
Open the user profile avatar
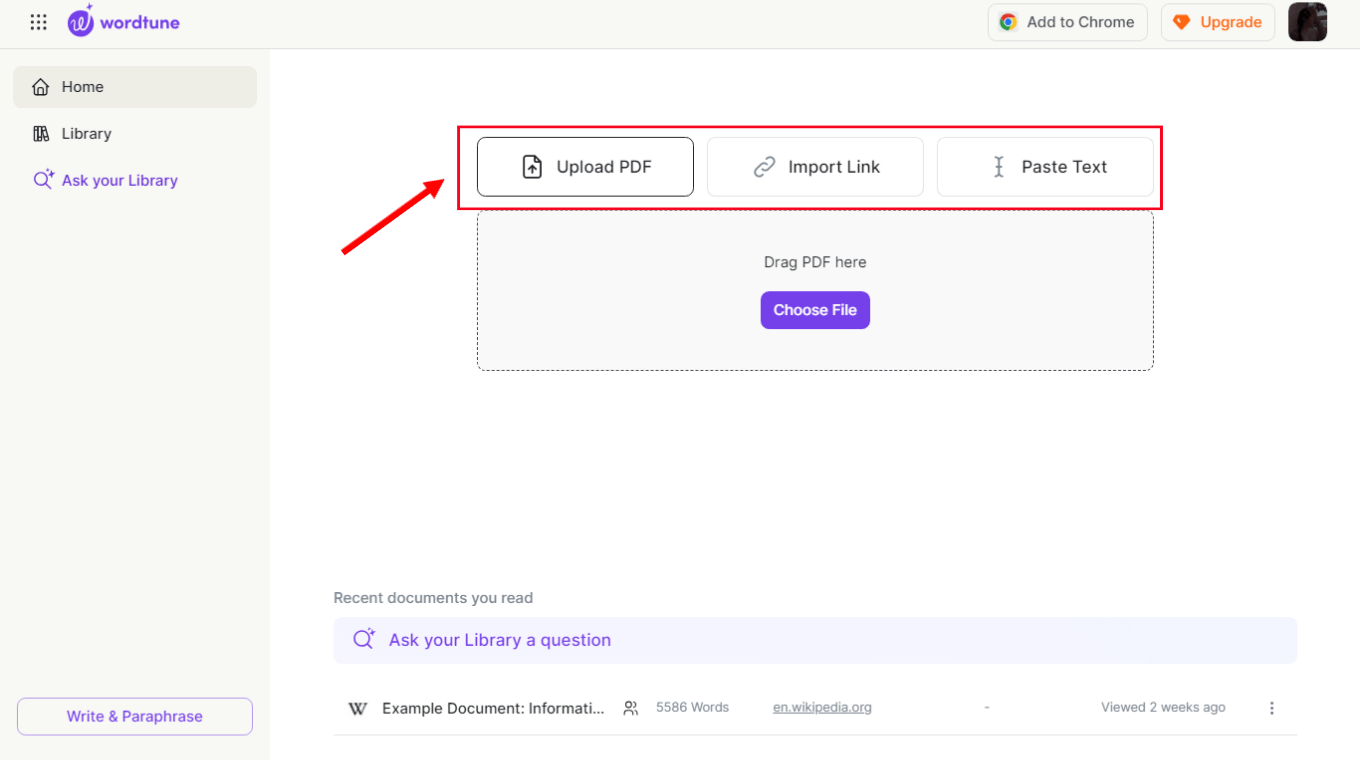pos(1307,22)
